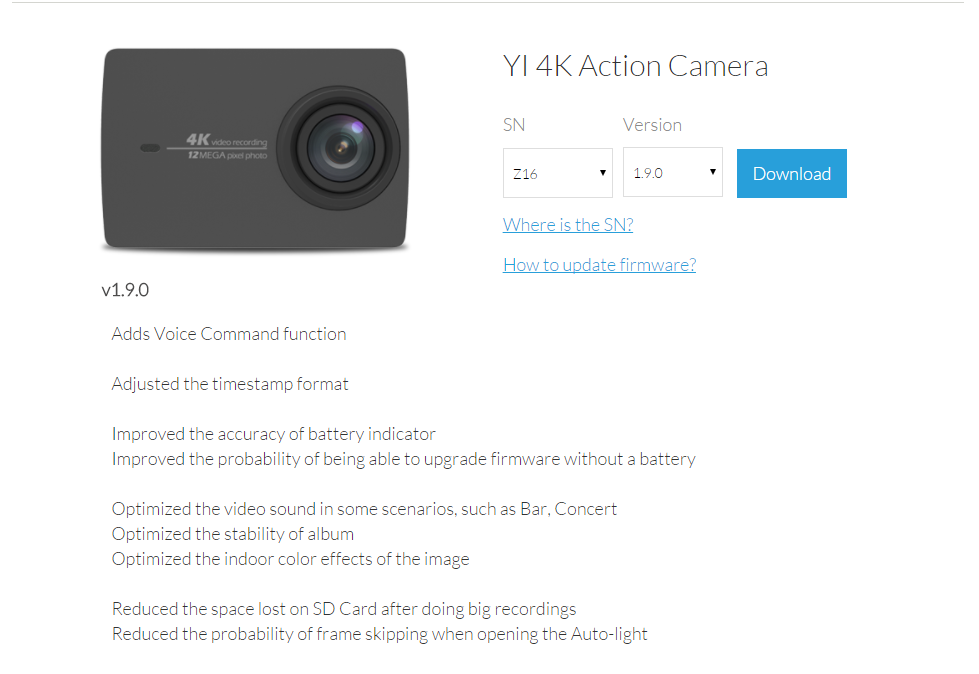Expand the Version dropdown showing 1.9.0
The width and height of the screenshot is (979, 674).
[672, 173]
